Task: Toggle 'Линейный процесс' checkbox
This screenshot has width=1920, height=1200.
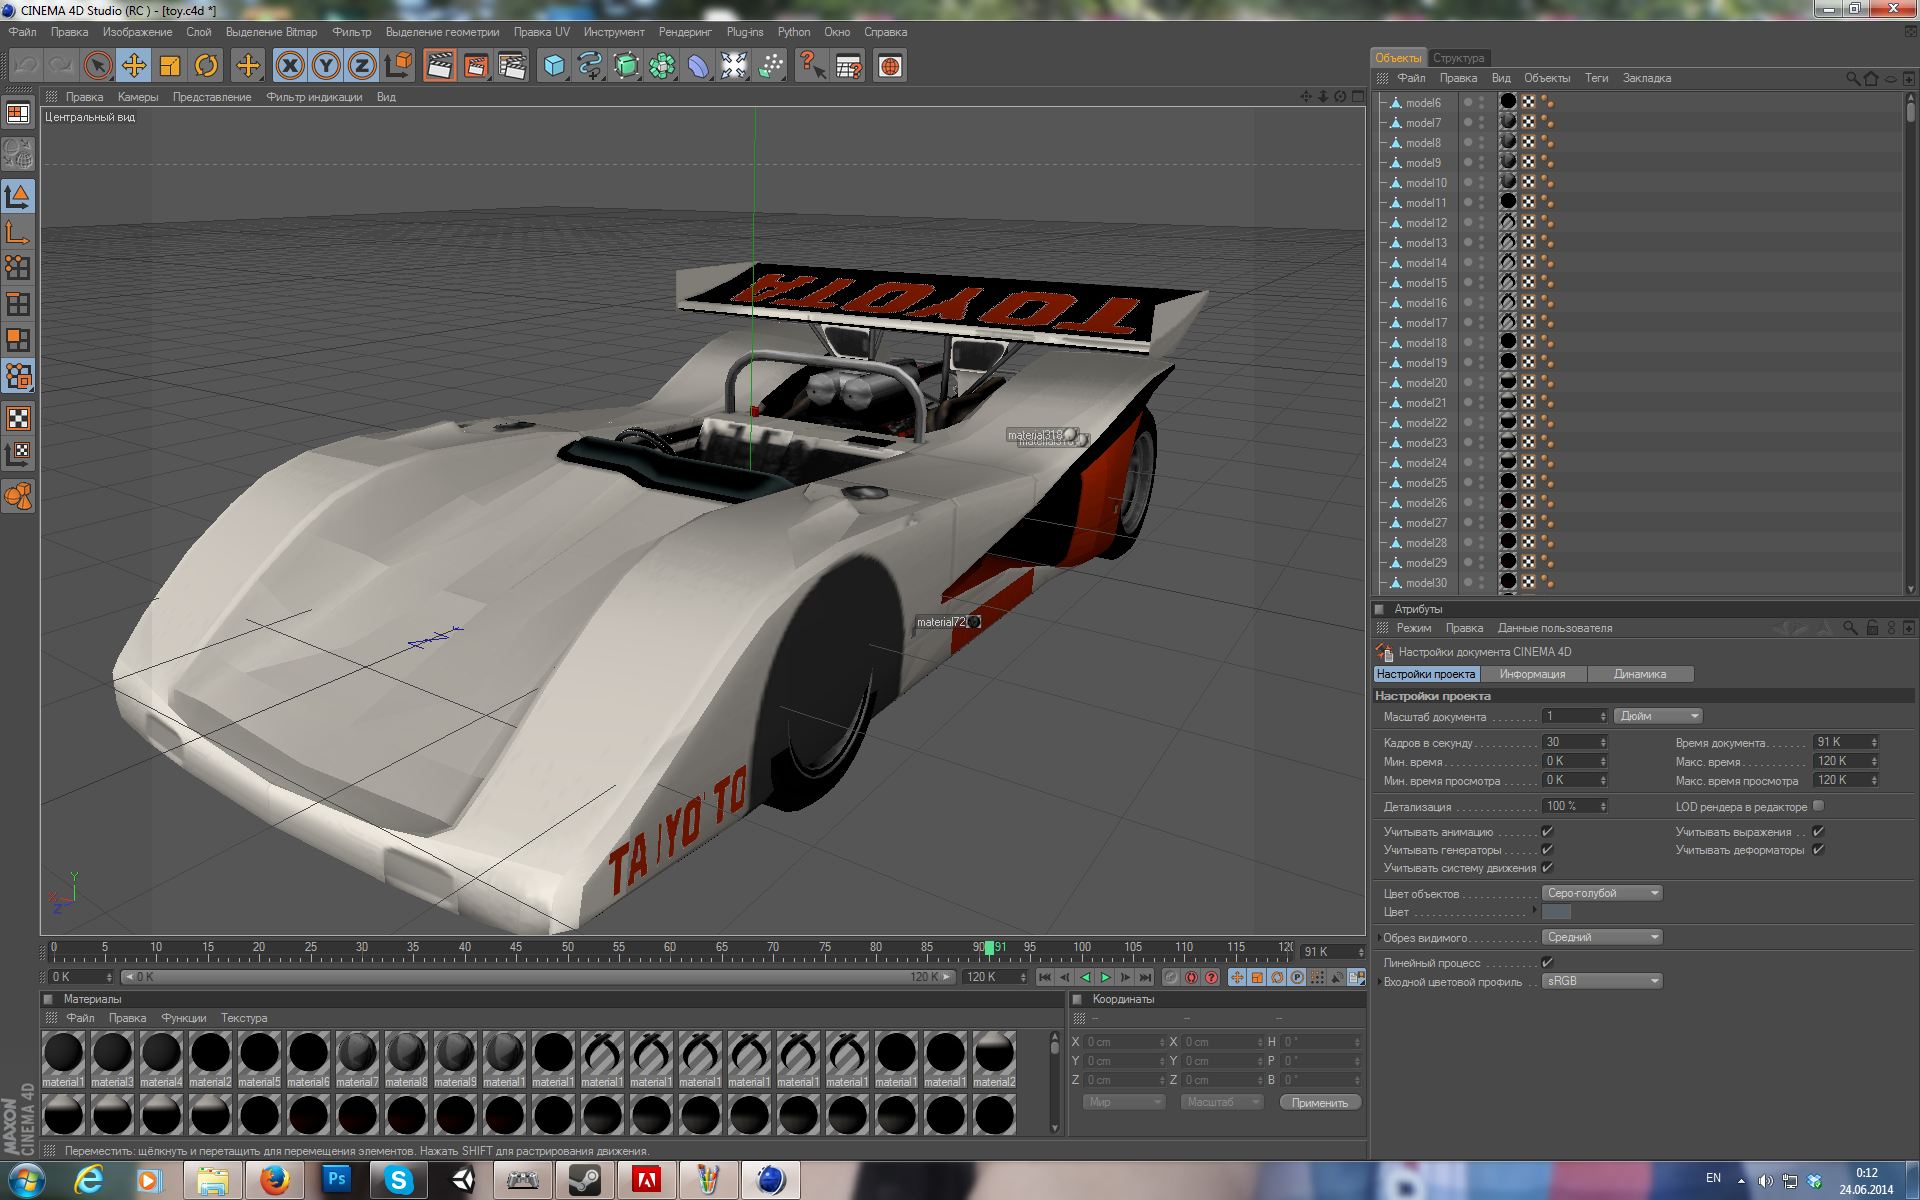Action: pos(1547,963)
